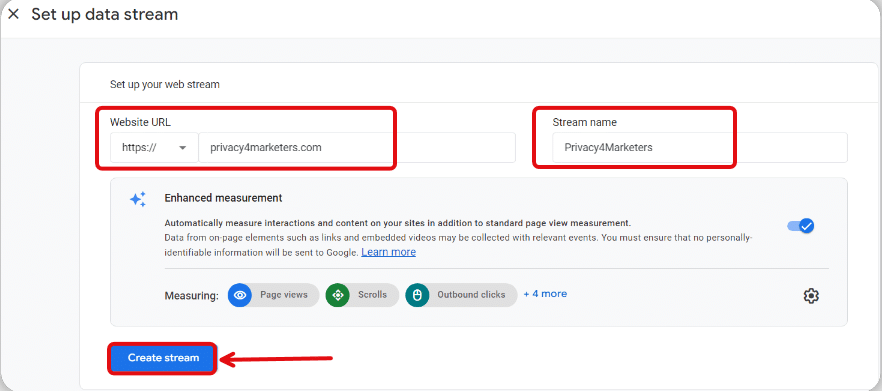Click the Stream name input field

tap(700, 147)
